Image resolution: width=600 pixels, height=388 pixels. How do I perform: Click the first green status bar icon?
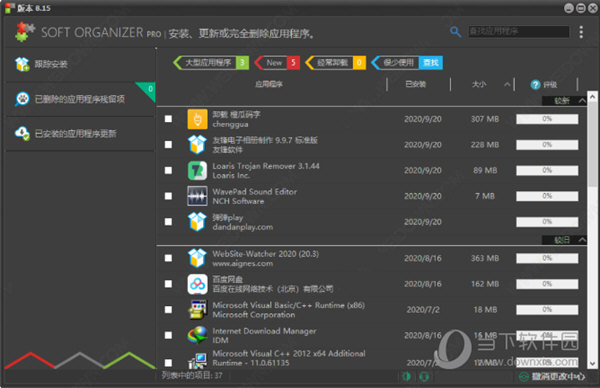[x=406, y=377]
